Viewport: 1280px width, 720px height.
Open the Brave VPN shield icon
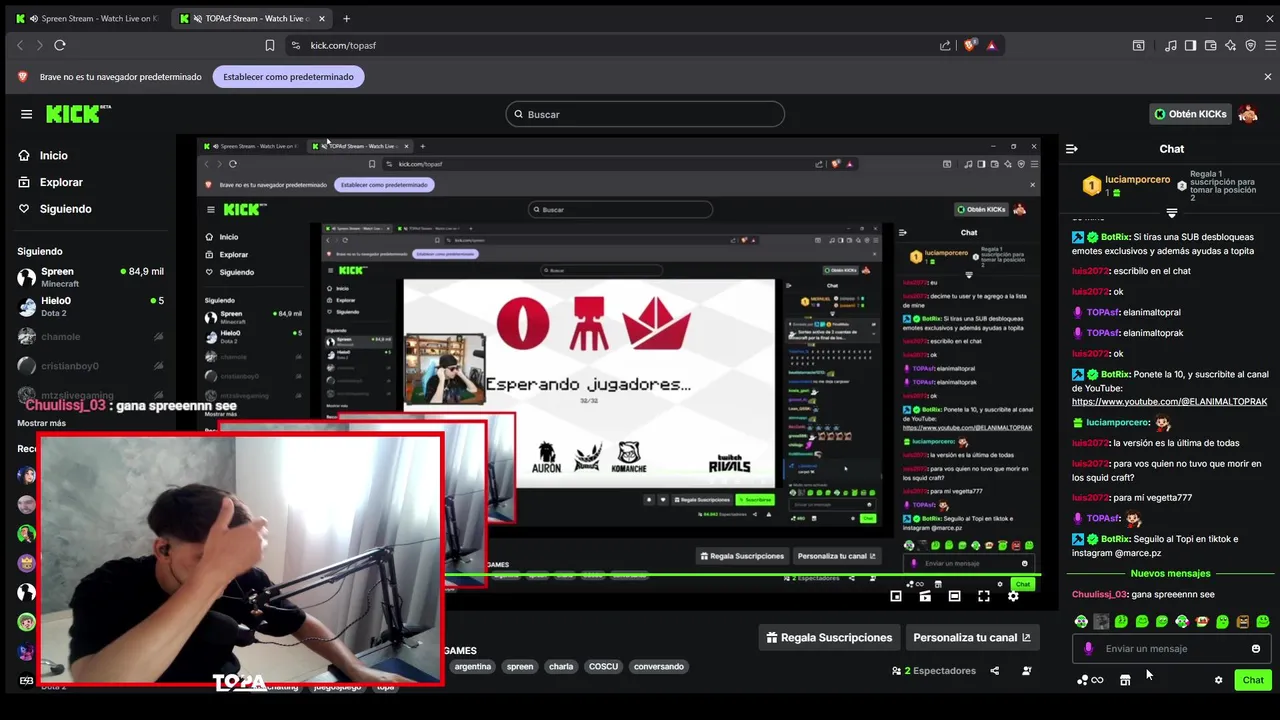tap(1250, 45)
